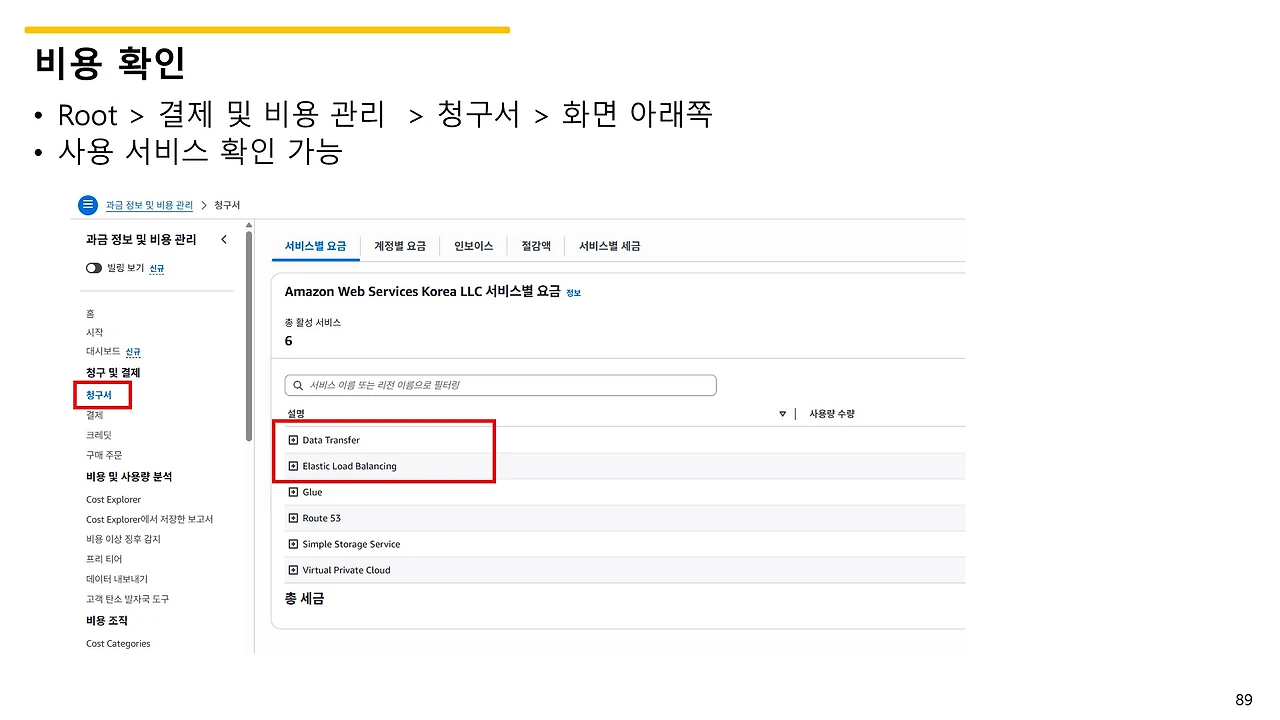
Task: Click the magnifier icon in the filter box
Action: click(297, 384)
